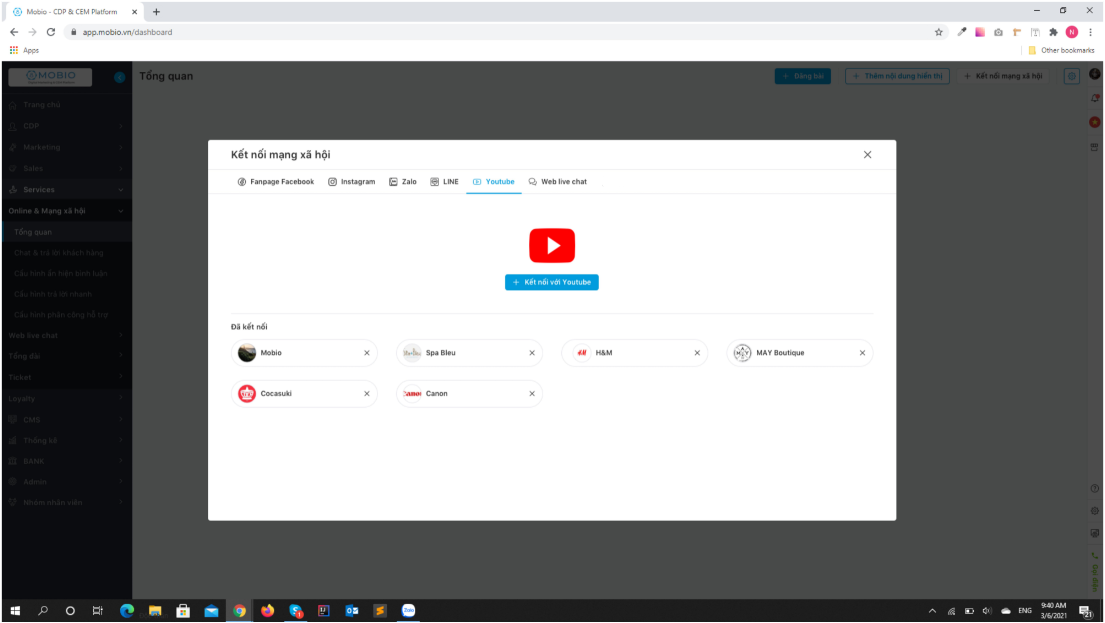Open Thống kê sidebar menu
Screen dimensions: 1105x623
[x=66, y=440]
